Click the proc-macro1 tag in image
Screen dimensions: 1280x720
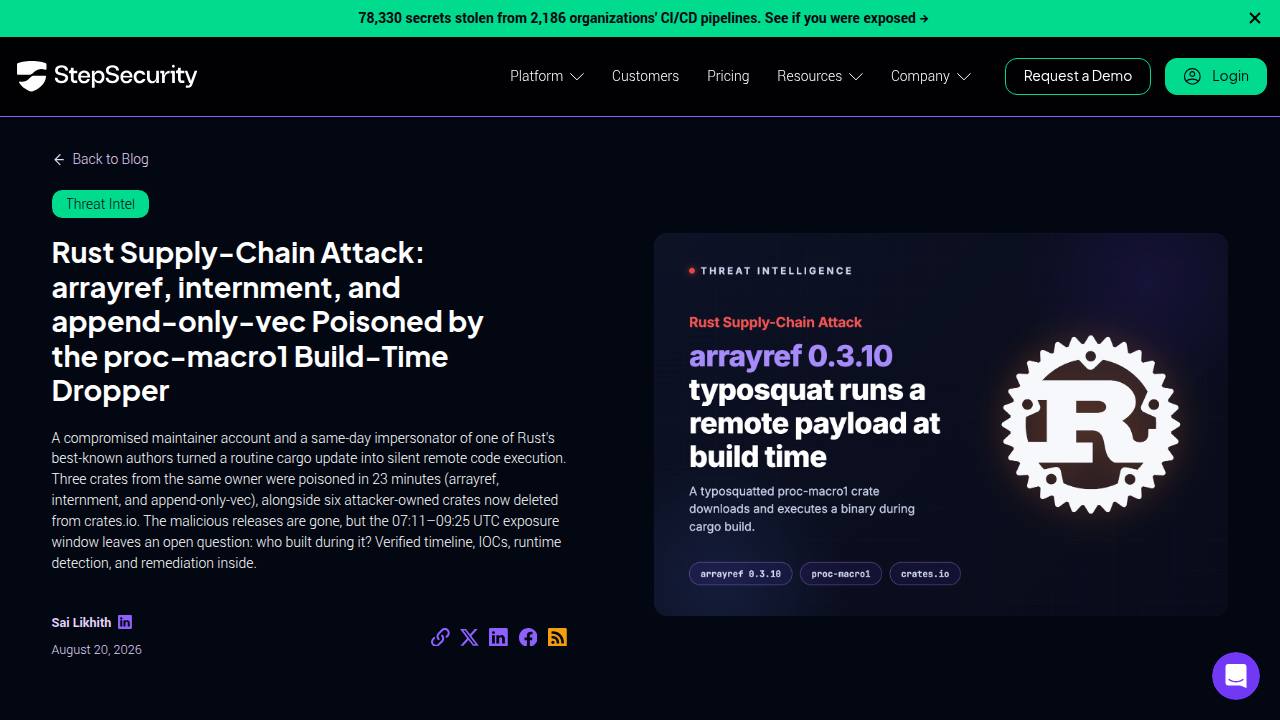click(841, 574)
